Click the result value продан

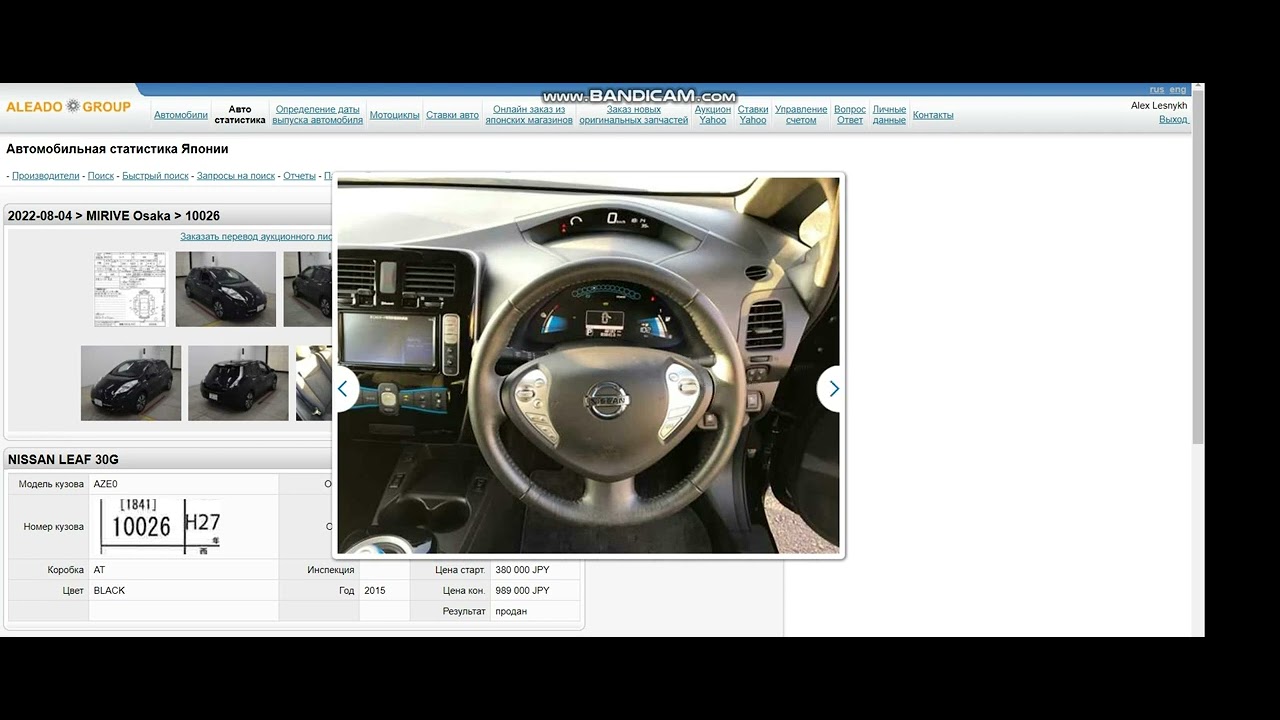pyautogui.click(x=511, y=611)
